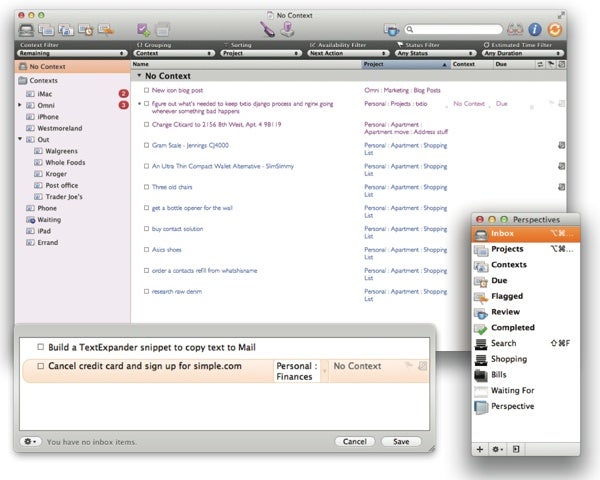Expand the Omni context triangle

click(20, 105)
